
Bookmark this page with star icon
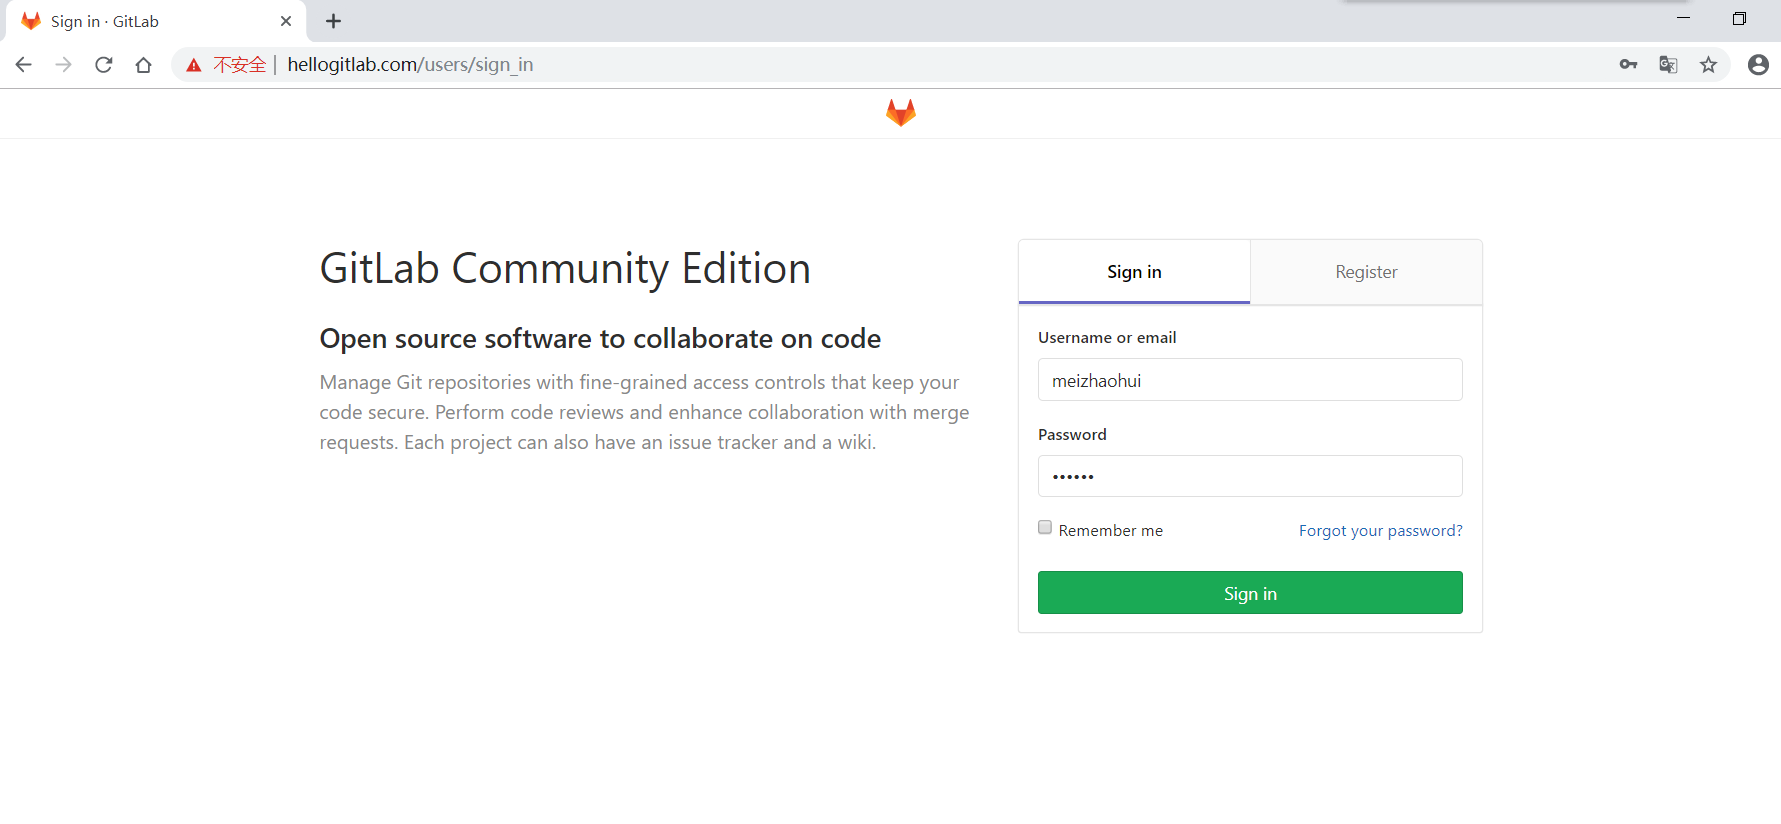click(1708, 65)
